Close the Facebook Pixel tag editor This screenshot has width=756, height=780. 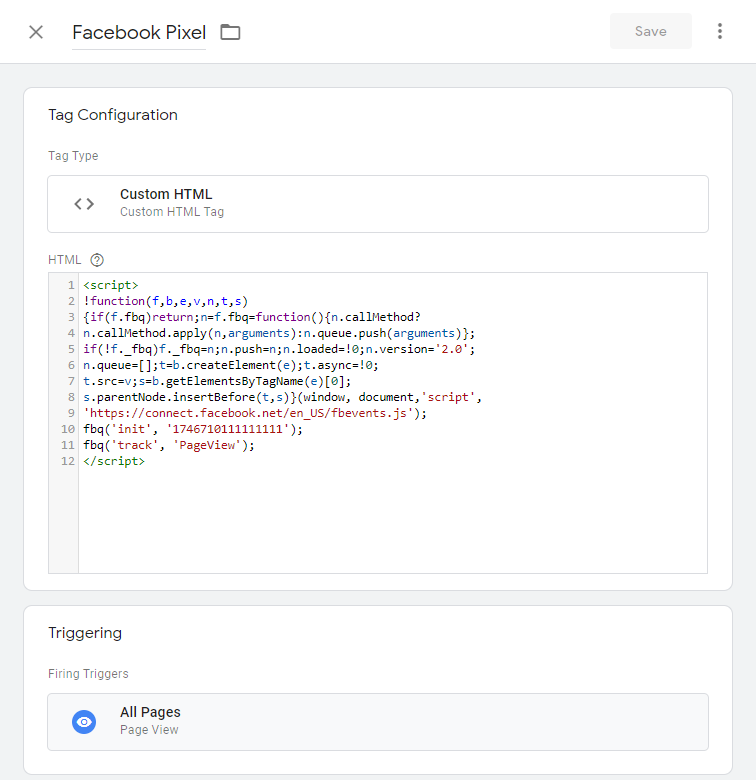36,32
